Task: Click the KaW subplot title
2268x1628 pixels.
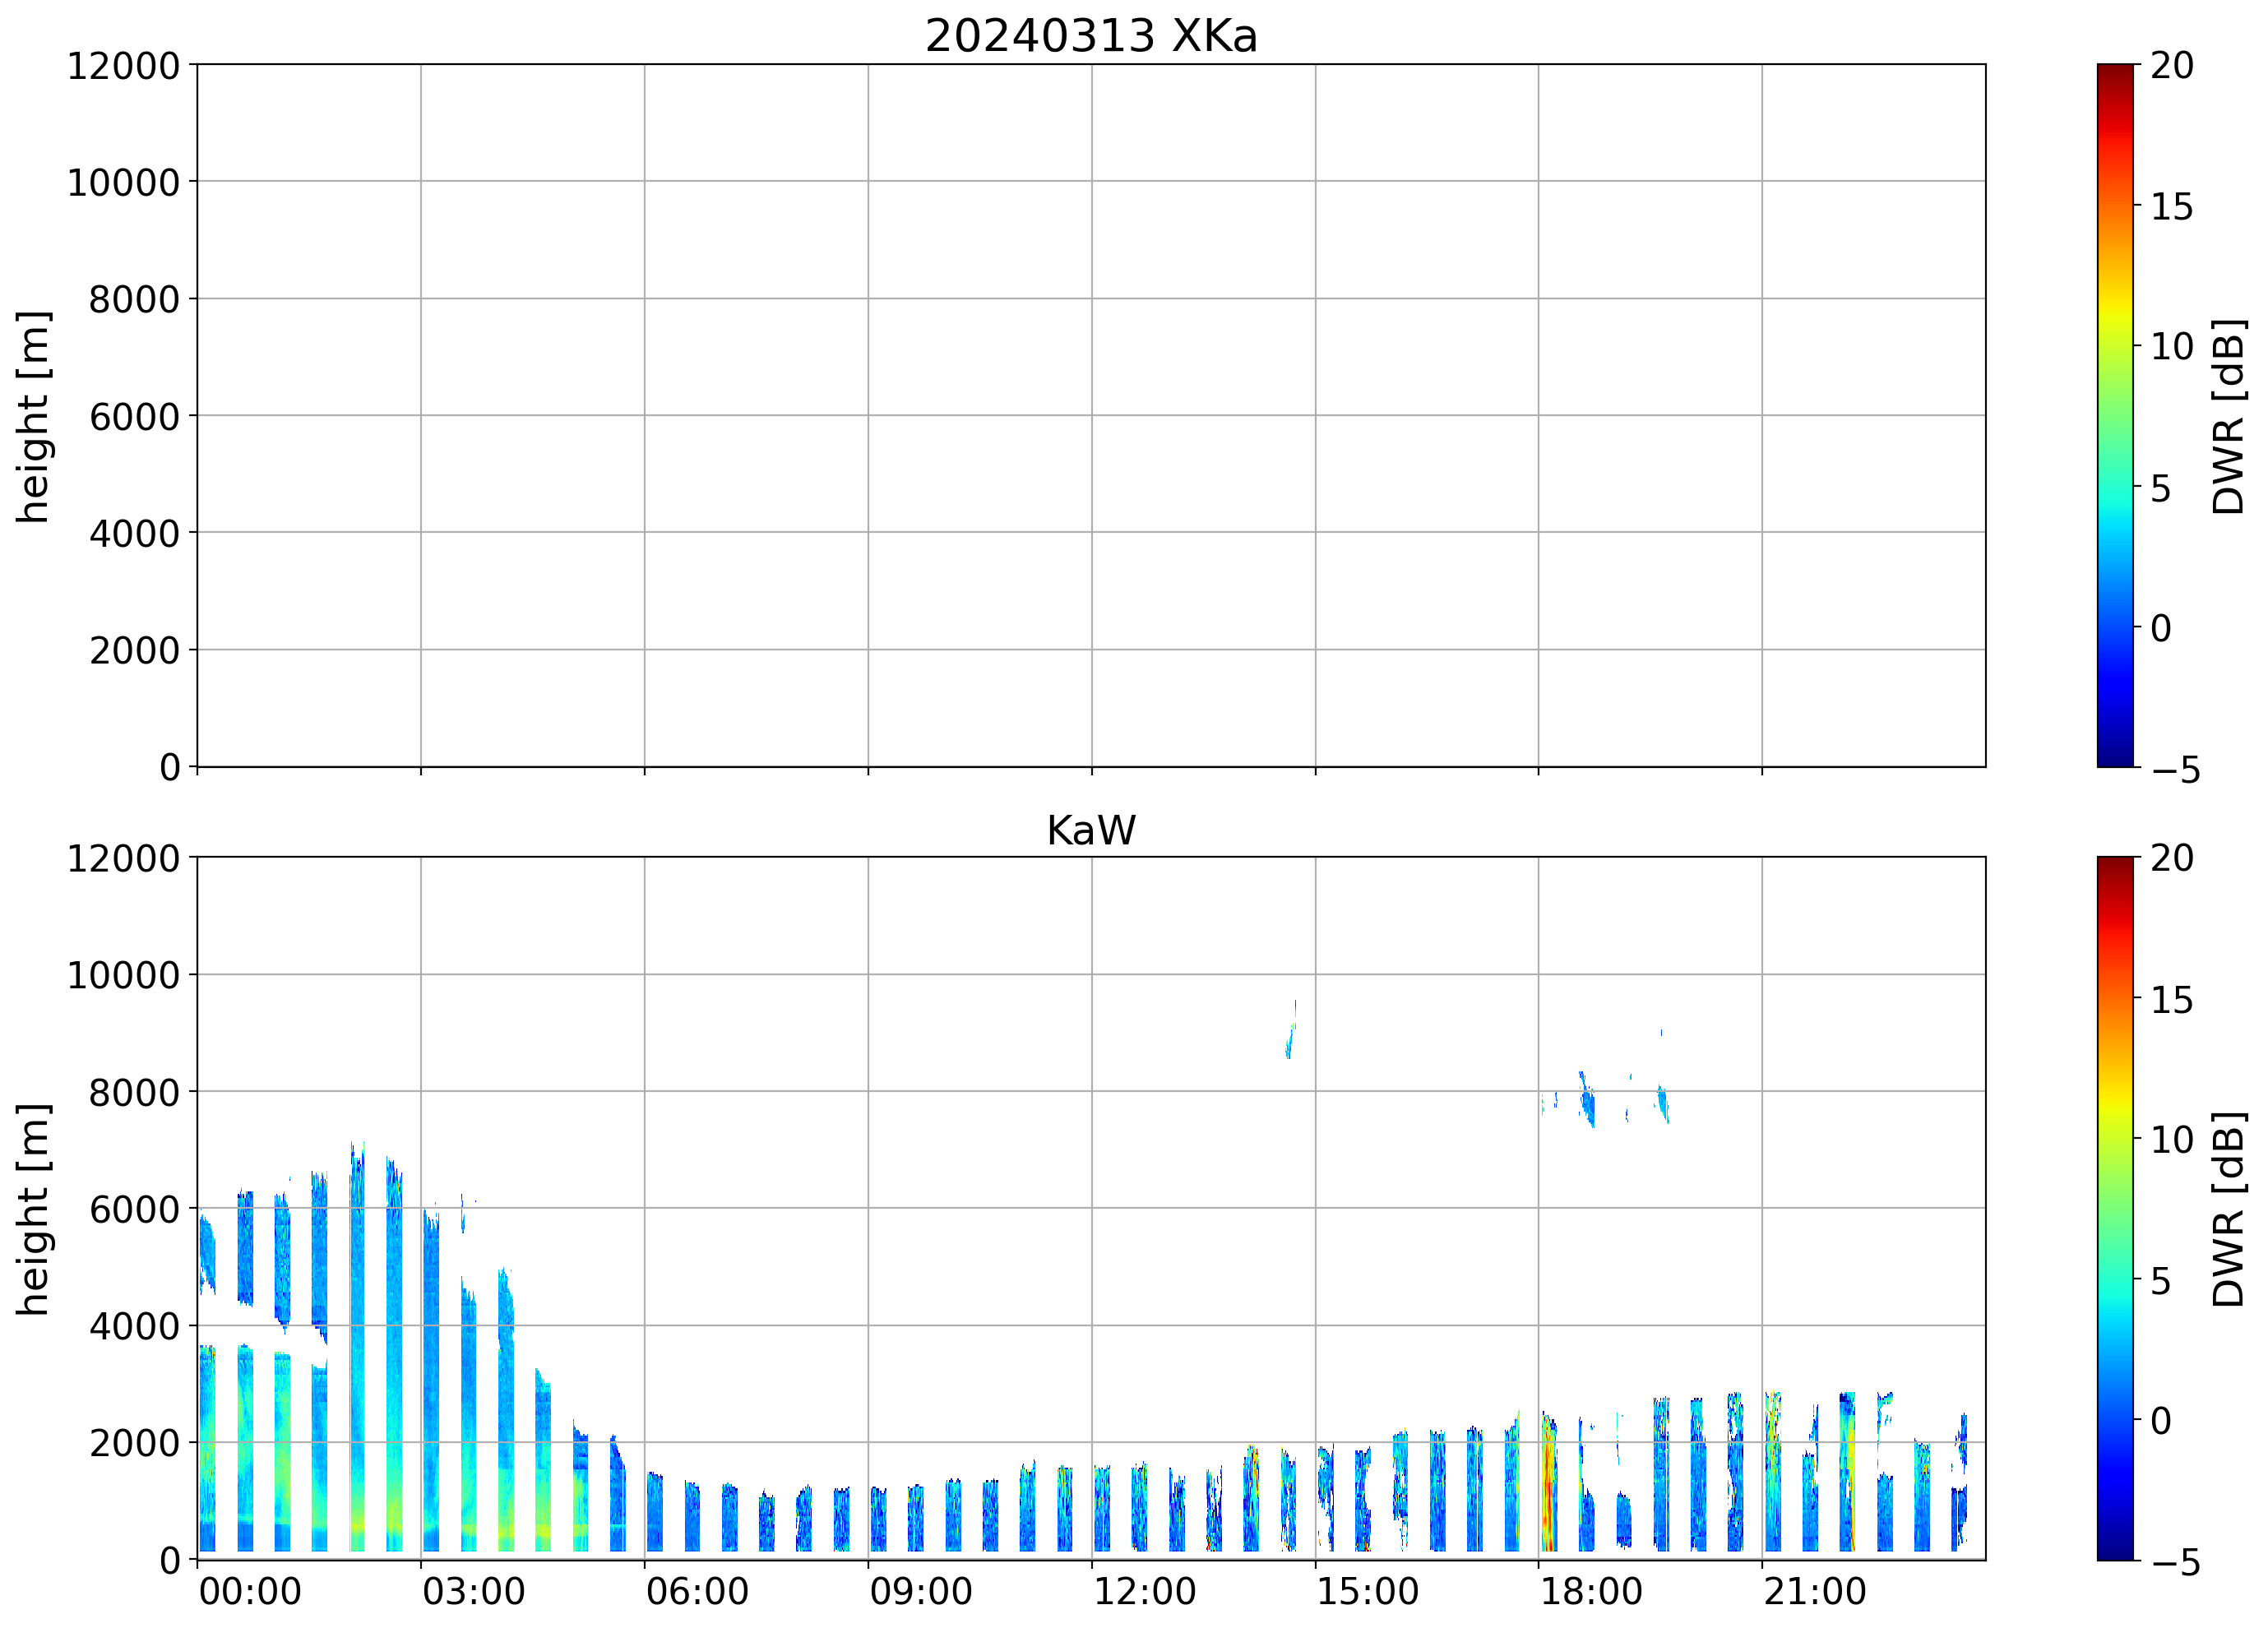Action: (x=1090, y=831)
